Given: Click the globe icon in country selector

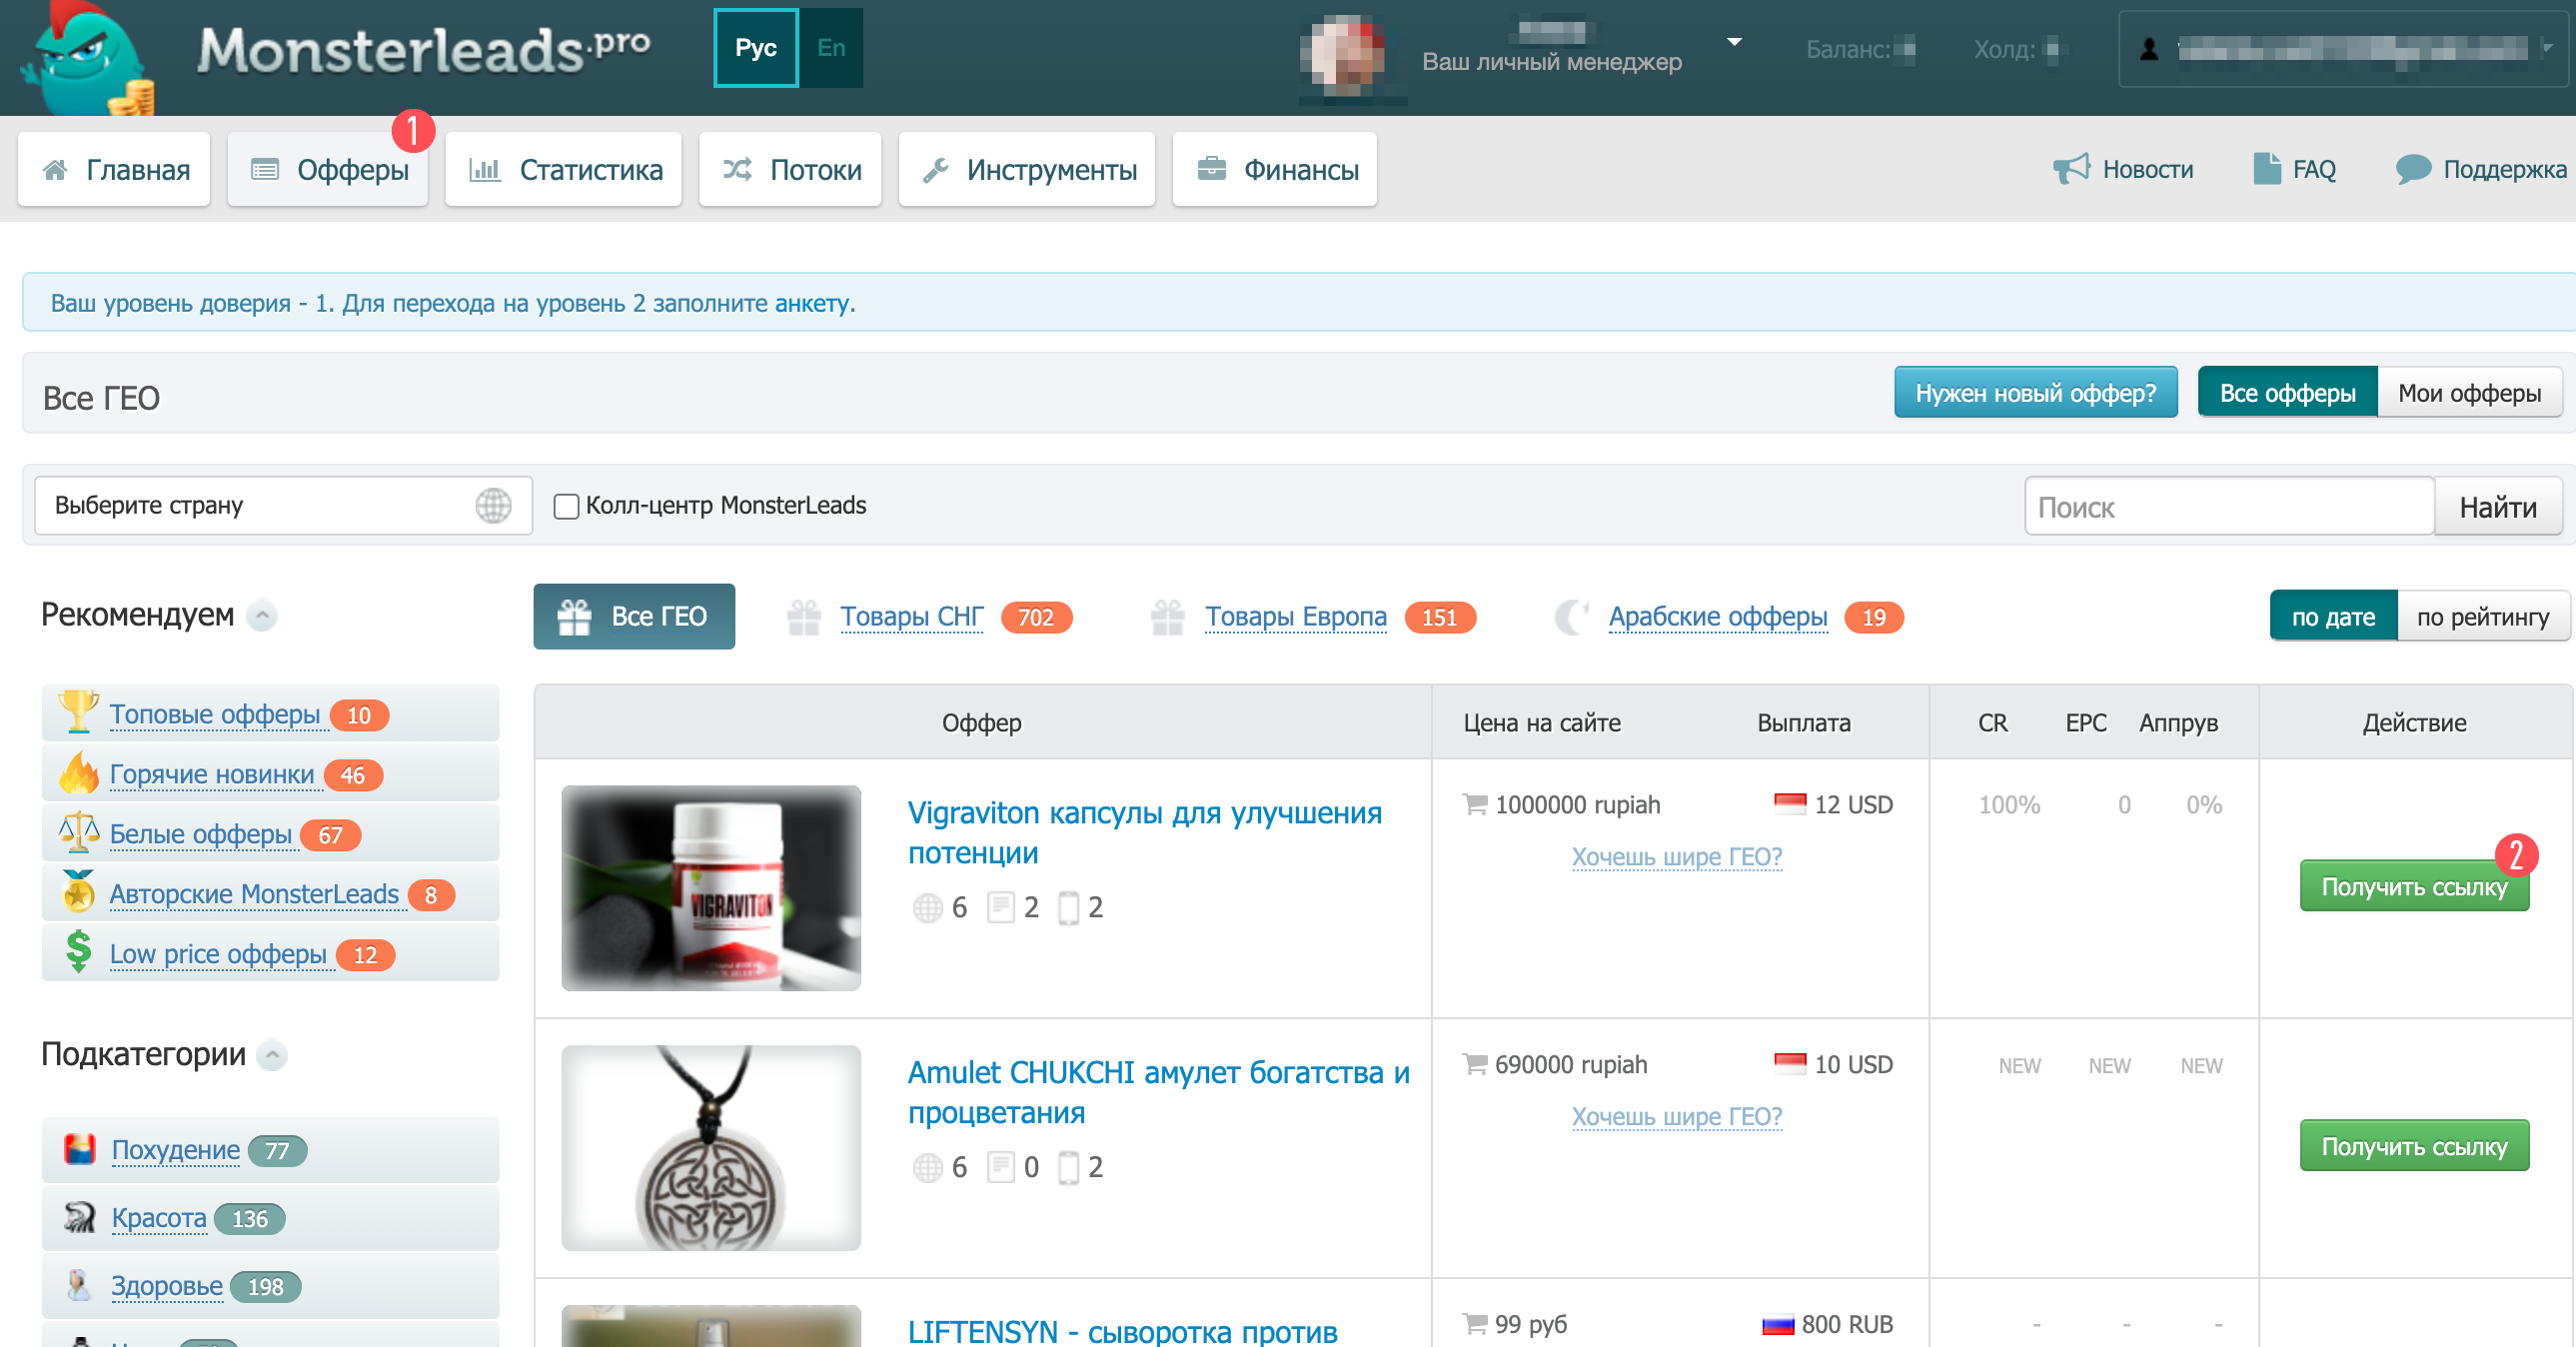Looking at the screenshot, I should pyautogui.click(x=493, y=506).
